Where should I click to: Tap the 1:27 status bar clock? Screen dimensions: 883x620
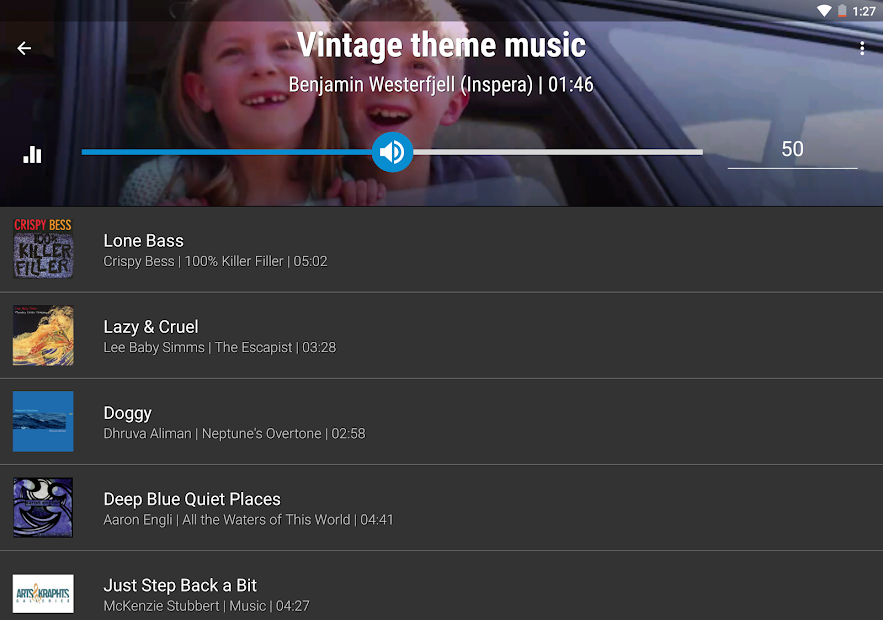click(x=864, y=11)
